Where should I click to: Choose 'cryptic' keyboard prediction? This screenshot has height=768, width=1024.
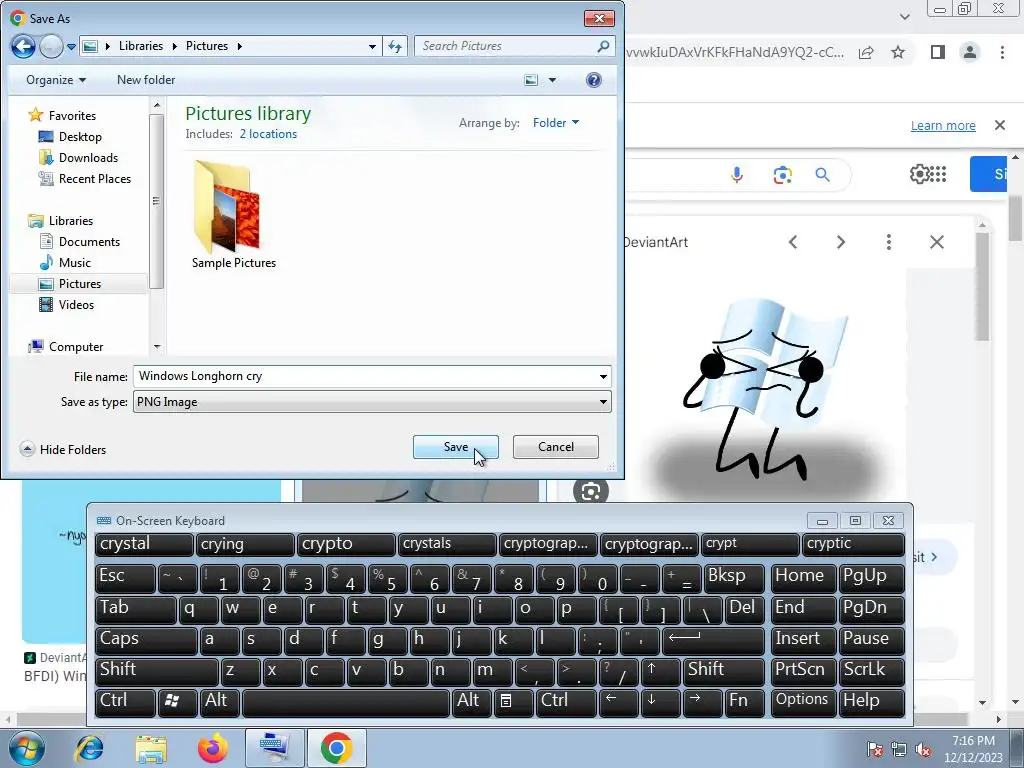853,544
